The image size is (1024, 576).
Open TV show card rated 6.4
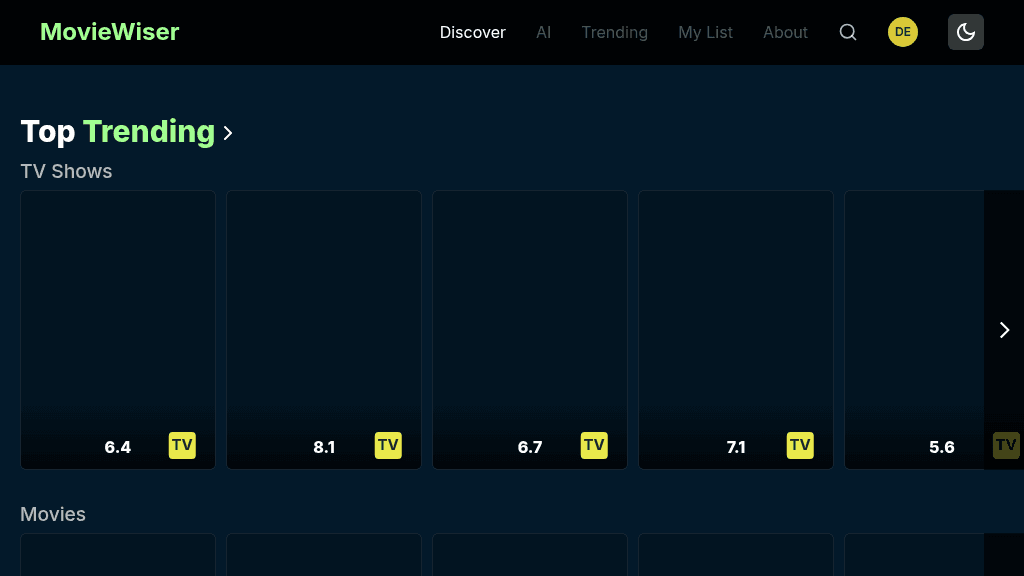click(x=118, y=330)
